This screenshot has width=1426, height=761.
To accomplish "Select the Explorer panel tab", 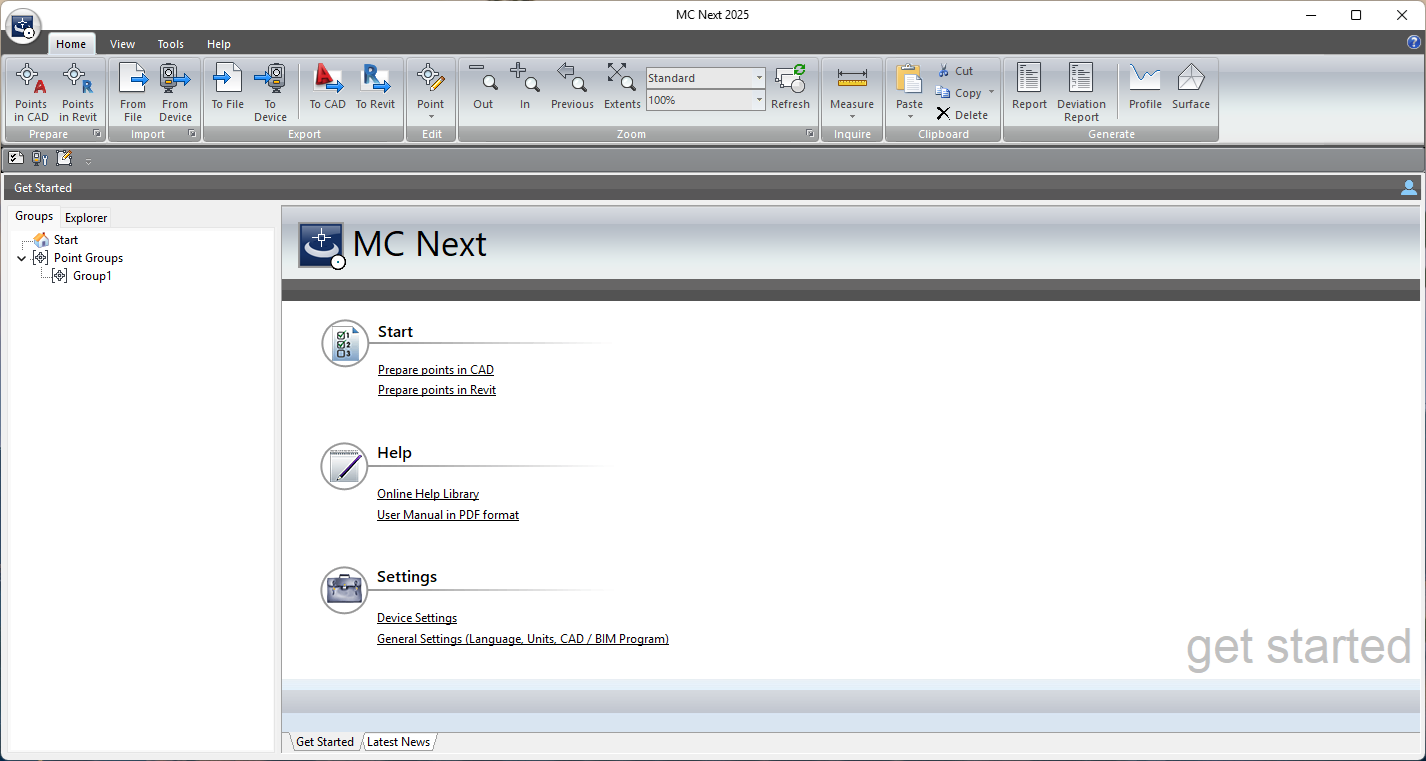I will [x=86, y=217].
